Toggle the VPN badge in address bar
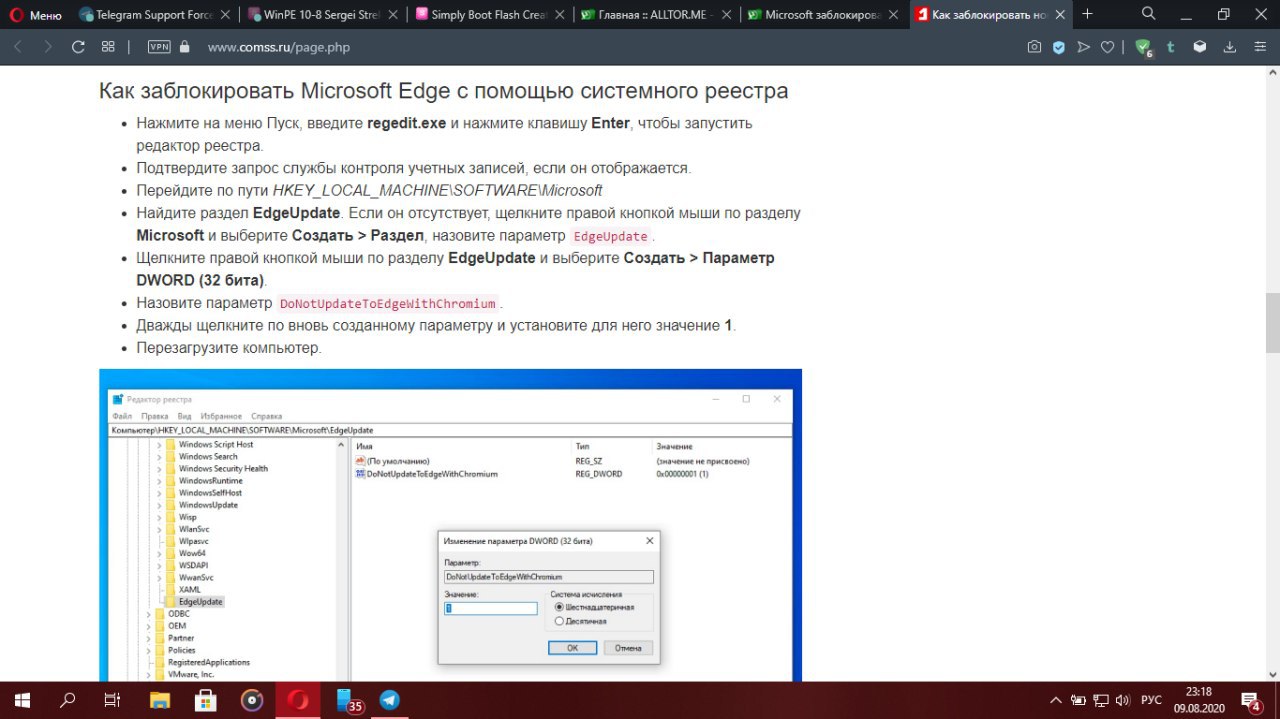Viewport: 1280px width, 719px height. click(159, 47)
